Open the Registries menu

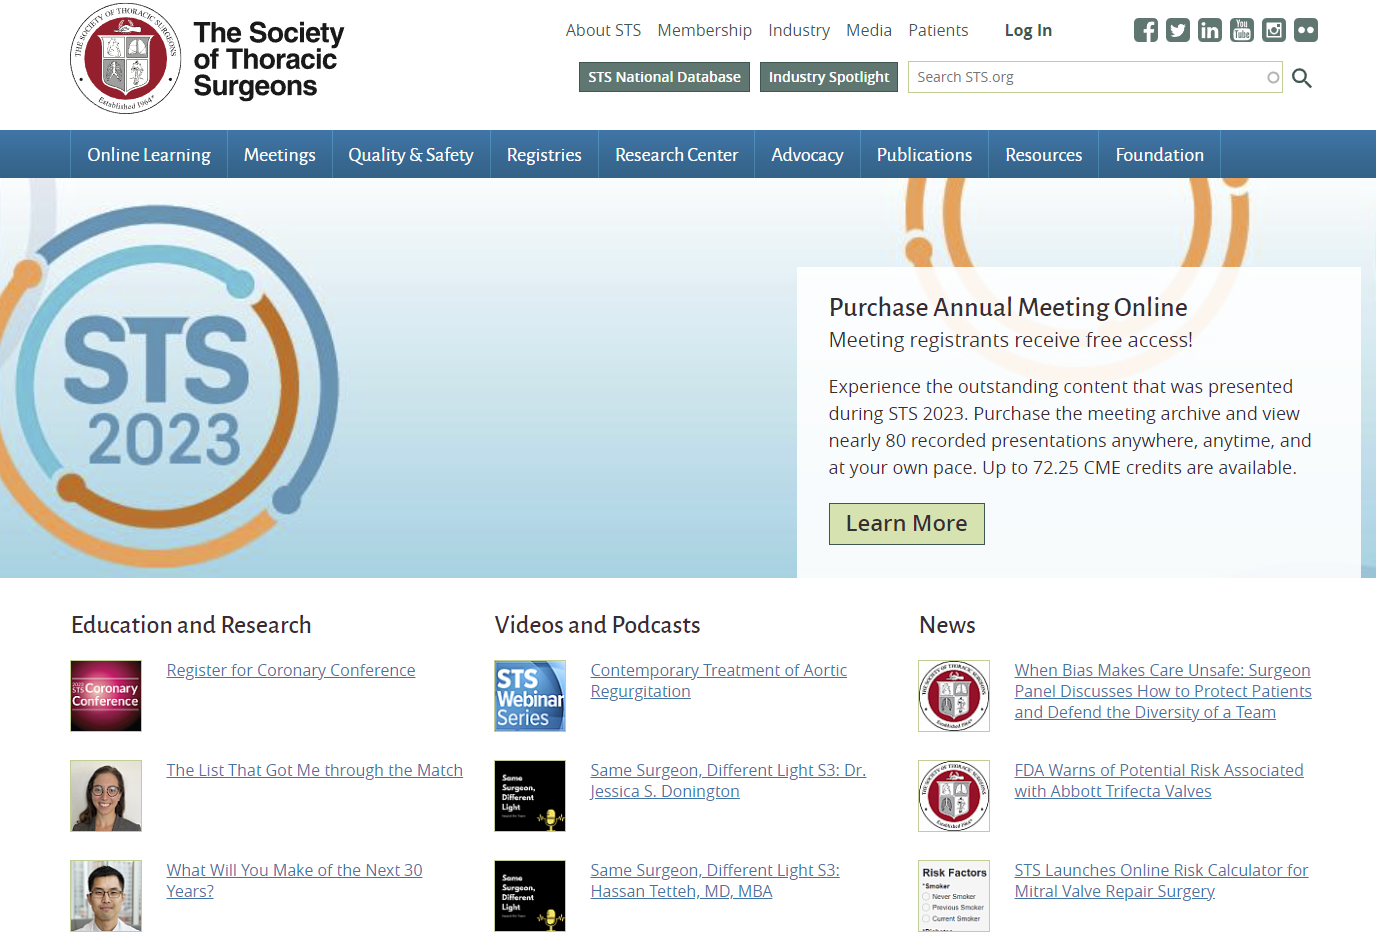[544, 154]
